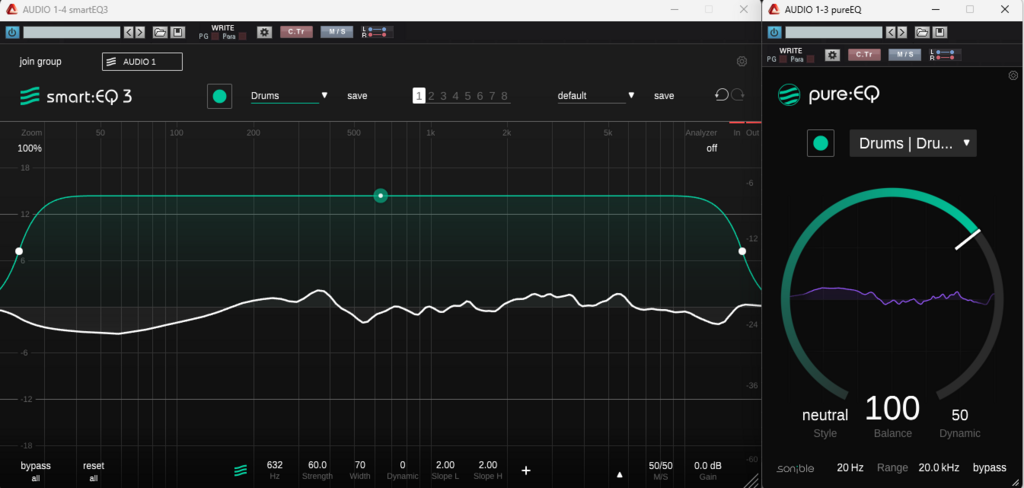Expand the panel with the up triangle

point(620,474)
